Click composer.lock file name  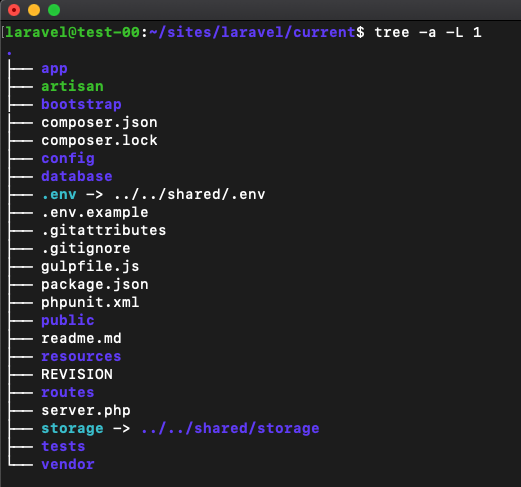(x=99, y=140)
